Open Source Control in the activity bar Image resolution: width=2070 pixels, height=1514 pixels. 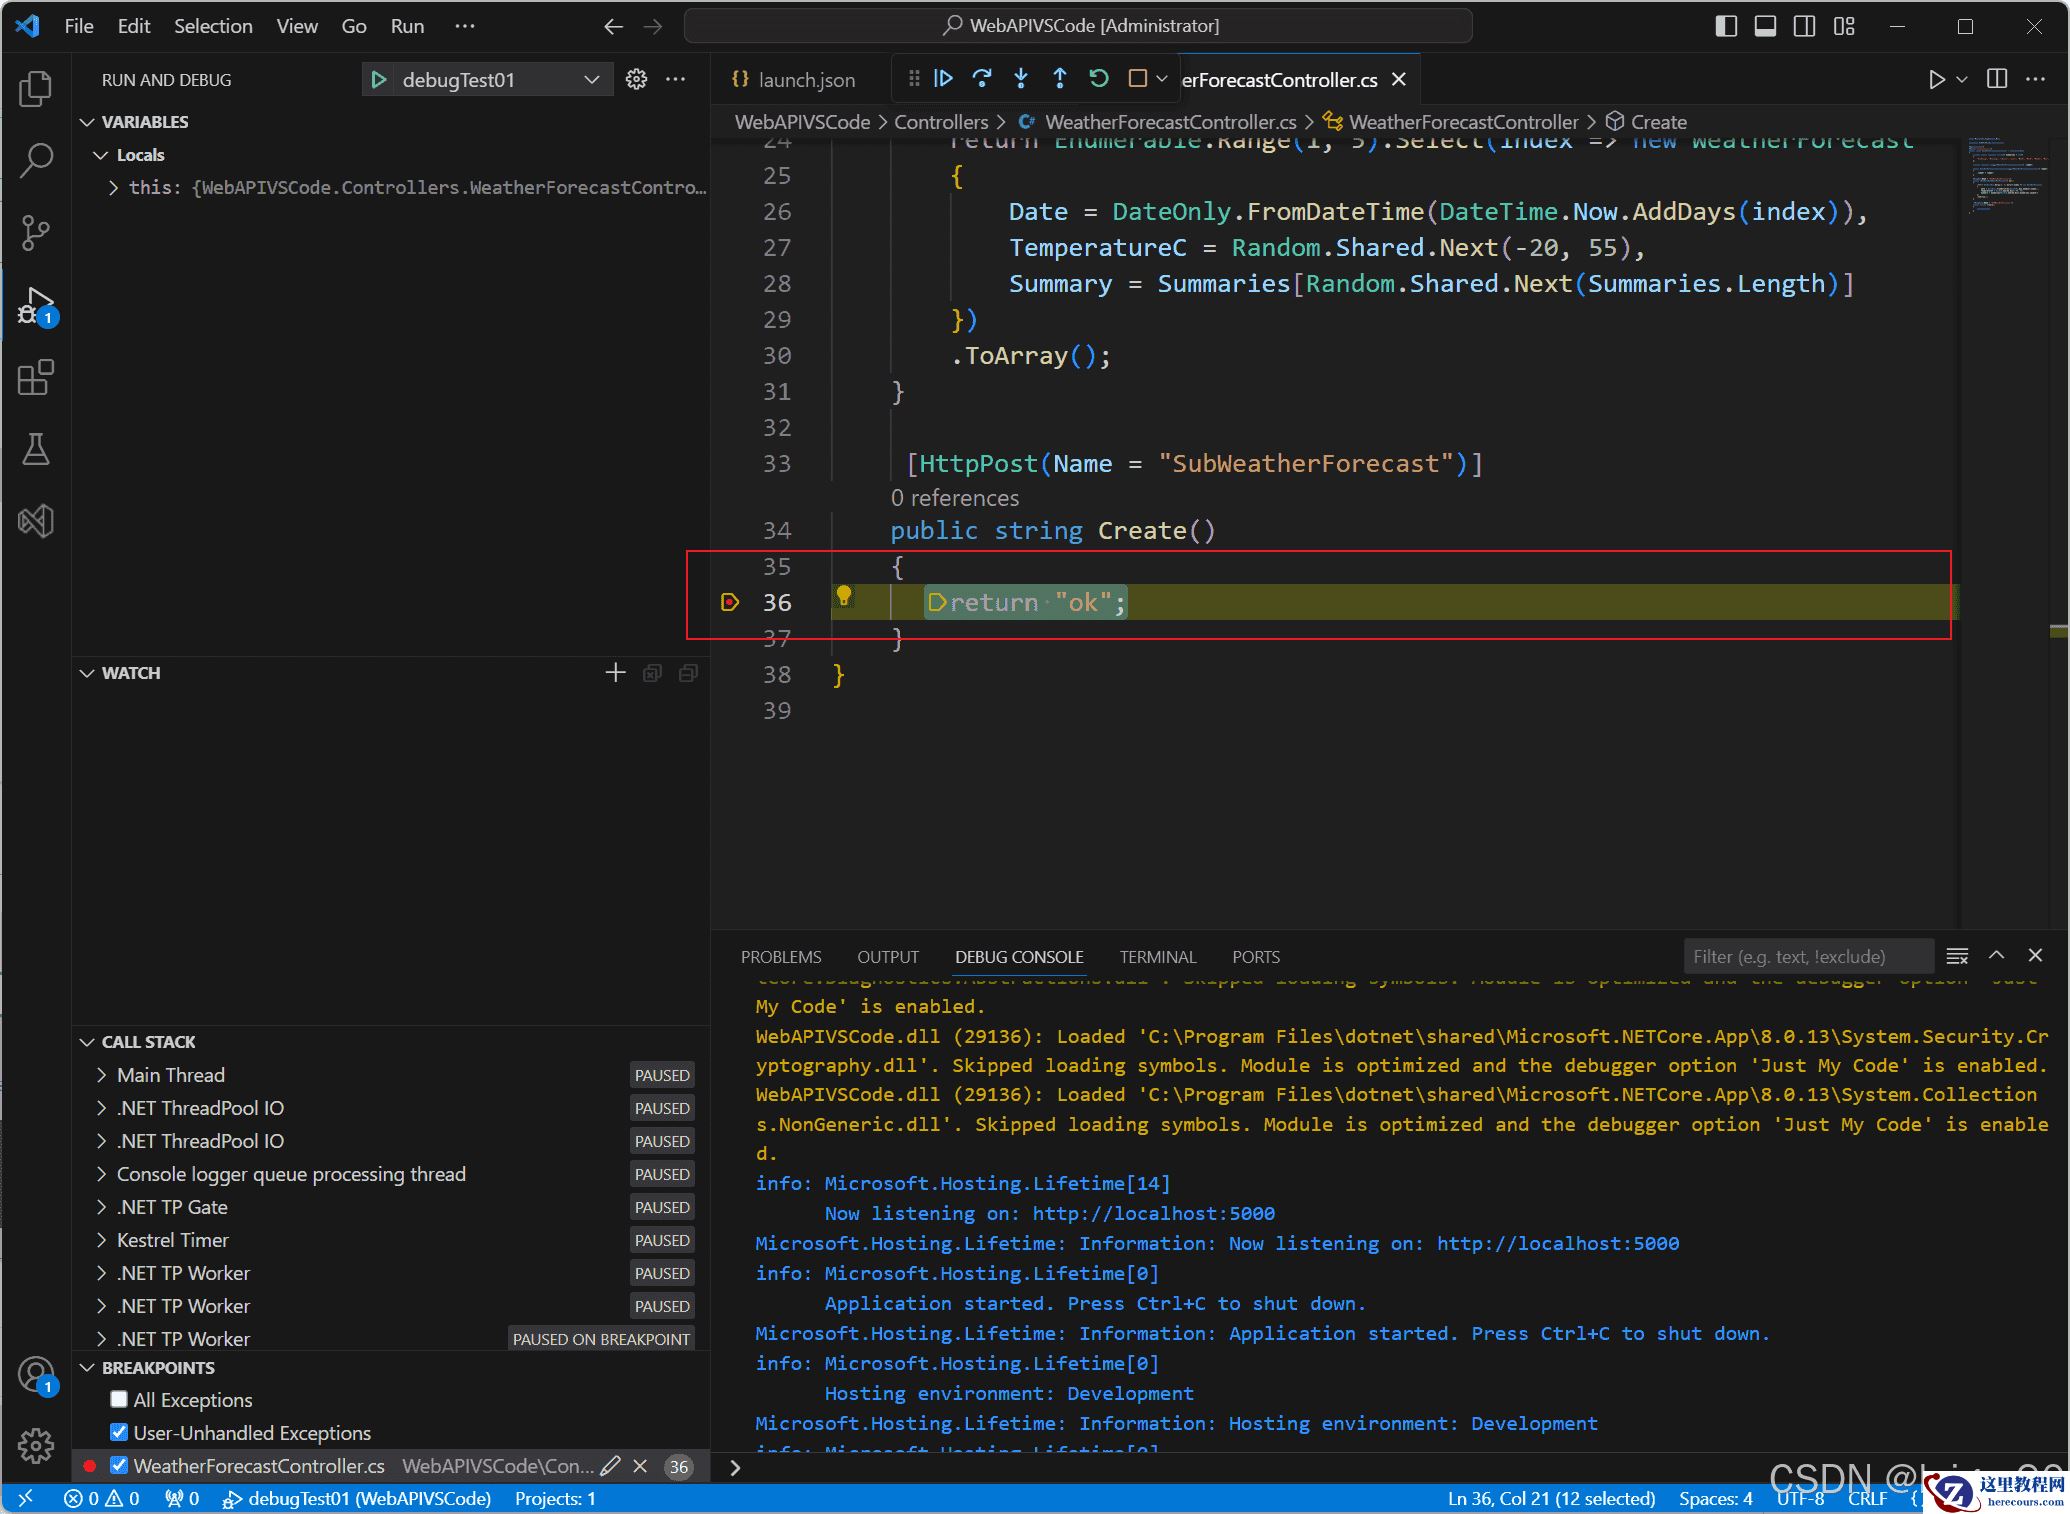[x=36, y=233]
